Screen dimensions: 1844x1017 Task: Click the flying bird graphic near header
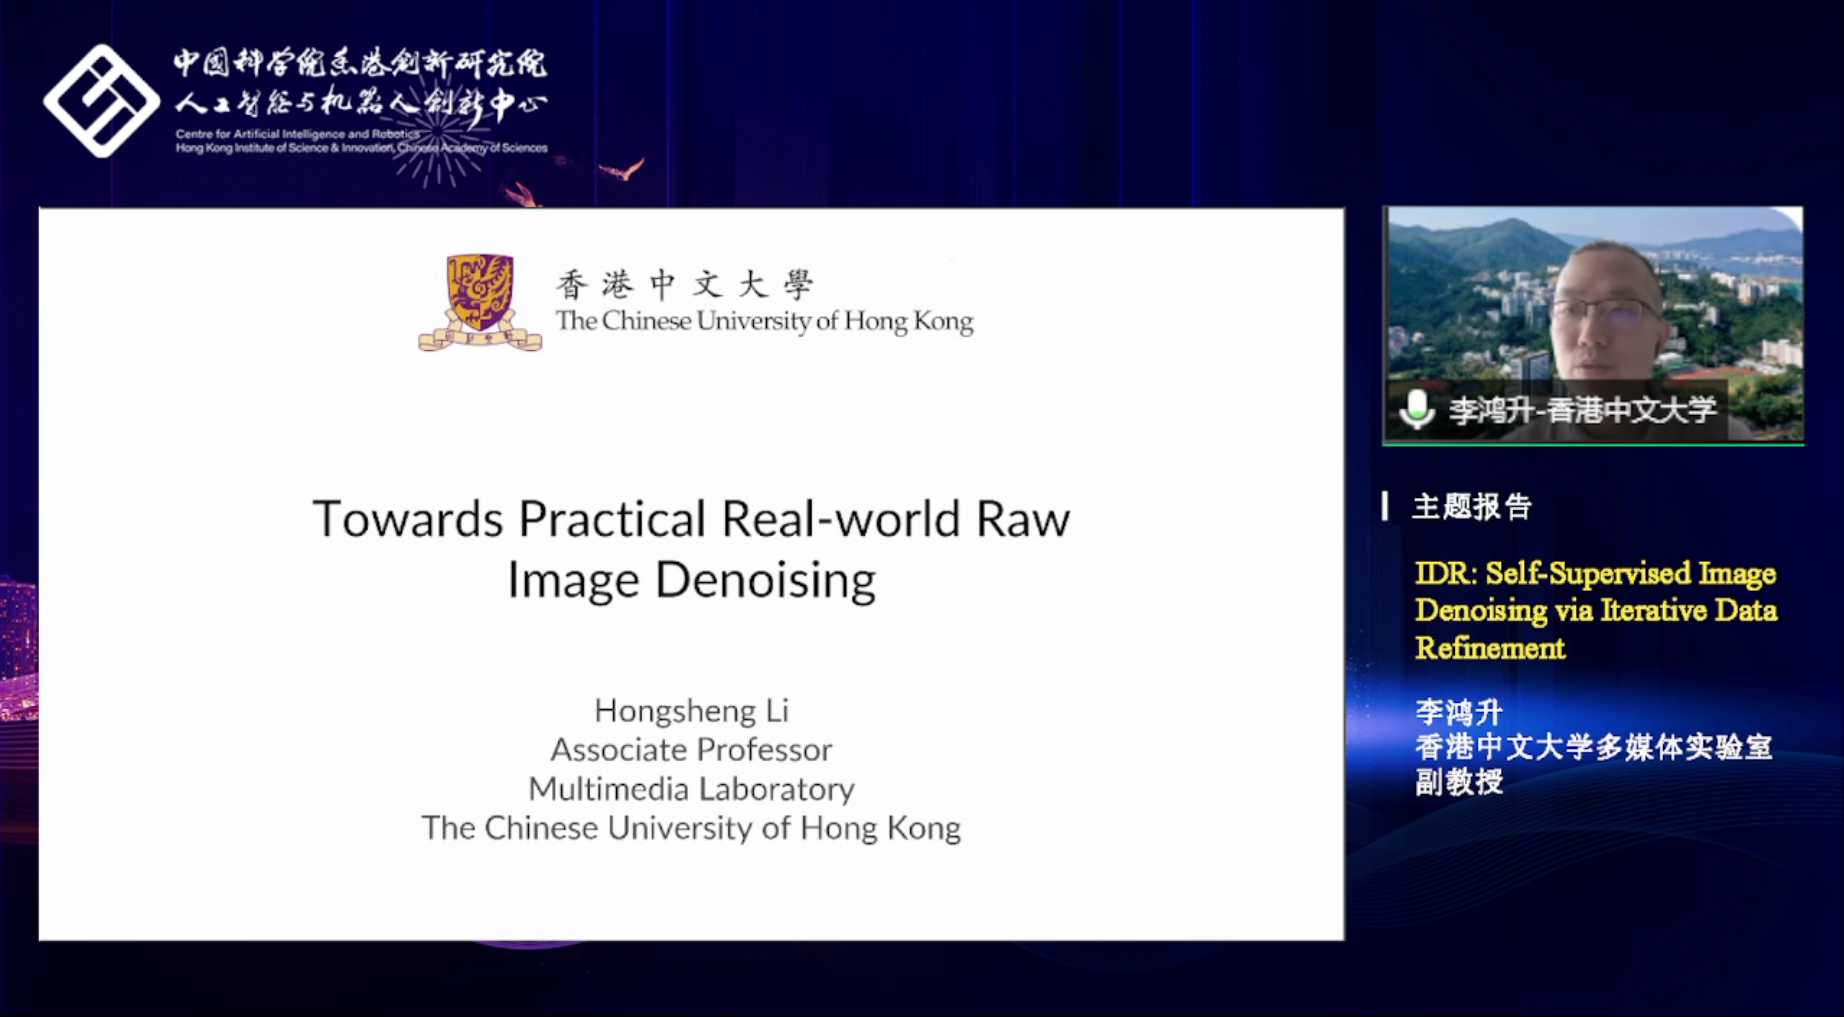click(x=622, y=170)
